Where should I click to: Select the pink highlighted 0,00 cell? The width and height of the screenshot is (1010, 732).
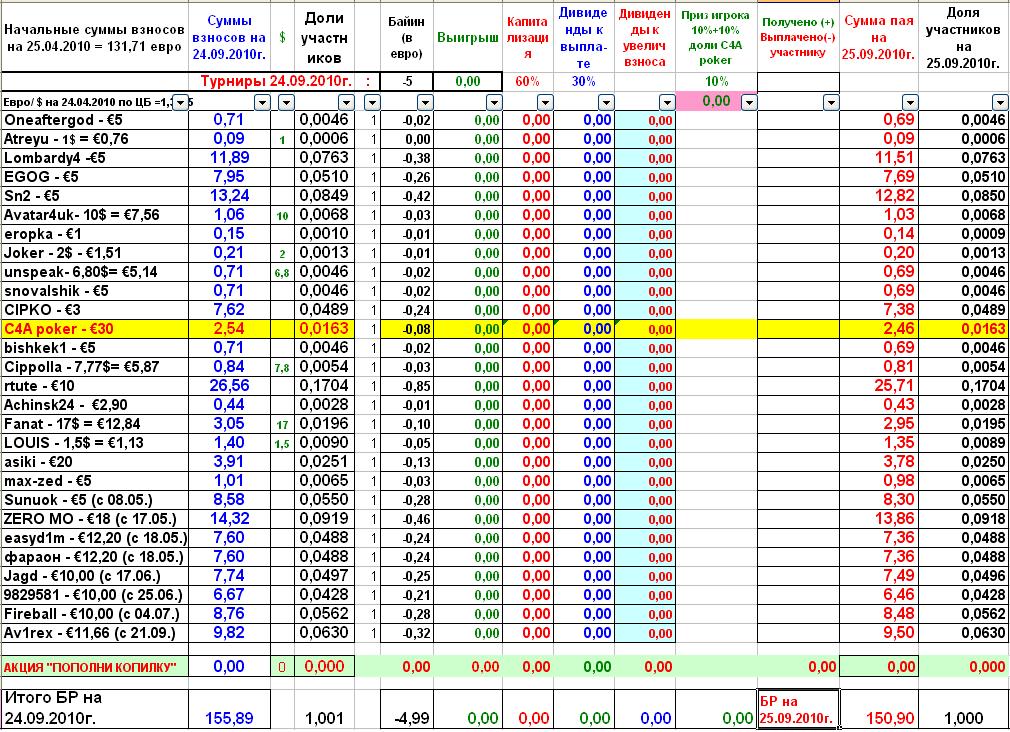click(709, 101)
